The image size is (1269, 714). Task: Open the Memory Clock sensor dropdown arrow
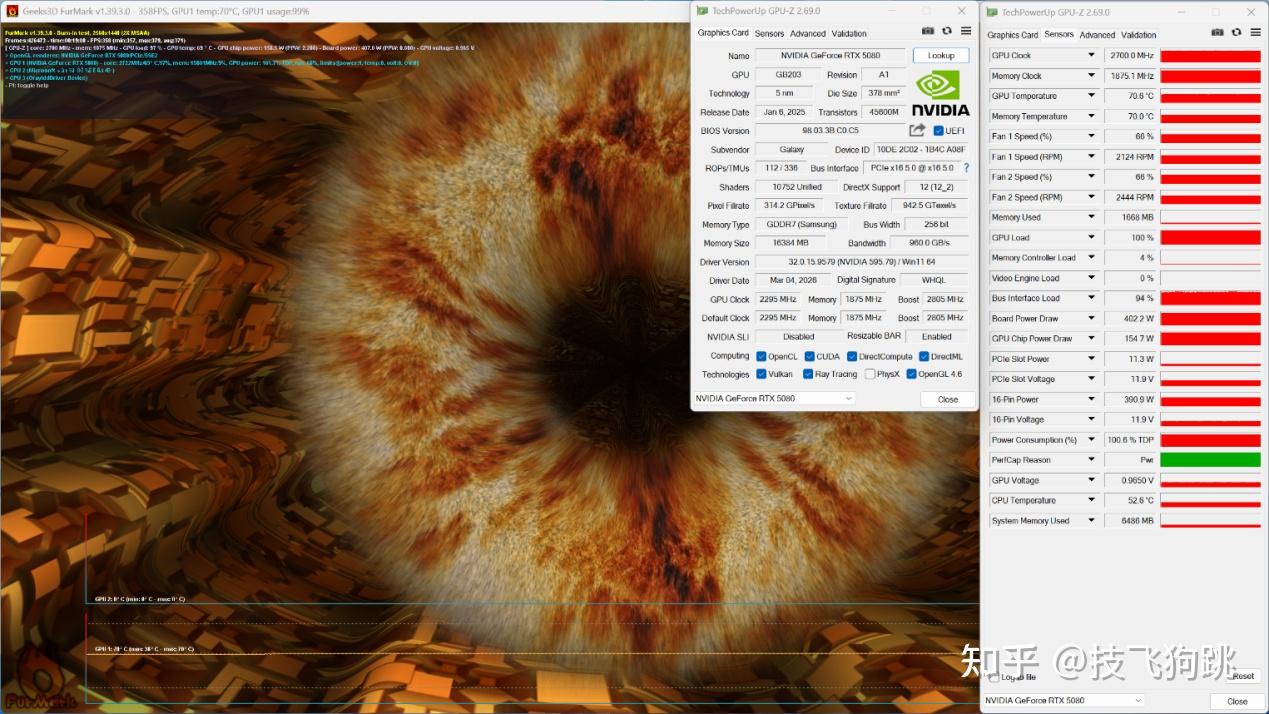coord(1091,76)
